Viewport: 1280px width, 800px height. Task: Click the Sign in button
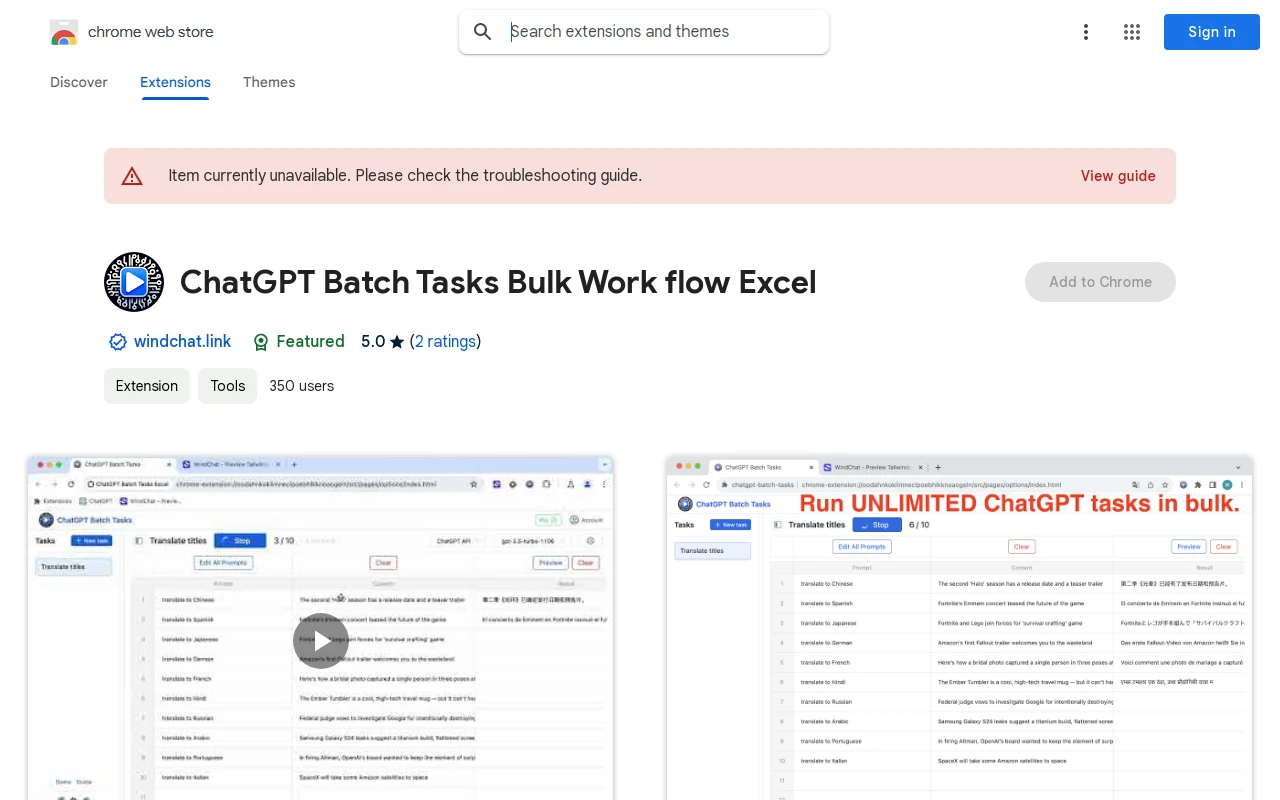point(1211,31)
